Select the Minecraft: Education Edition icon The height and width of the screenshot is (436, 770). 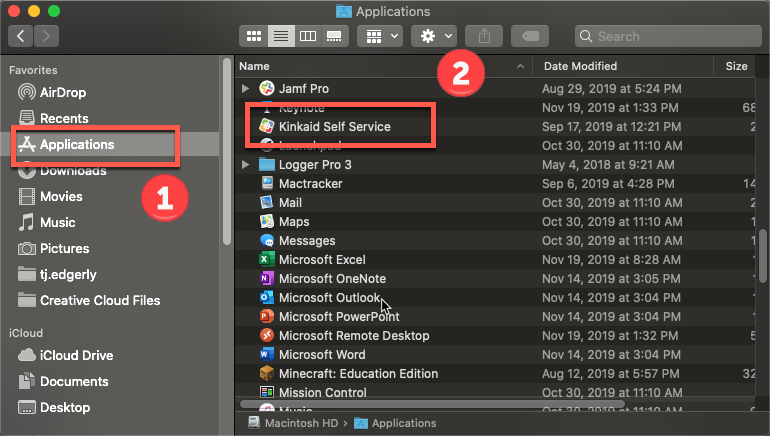pos(267,374)
